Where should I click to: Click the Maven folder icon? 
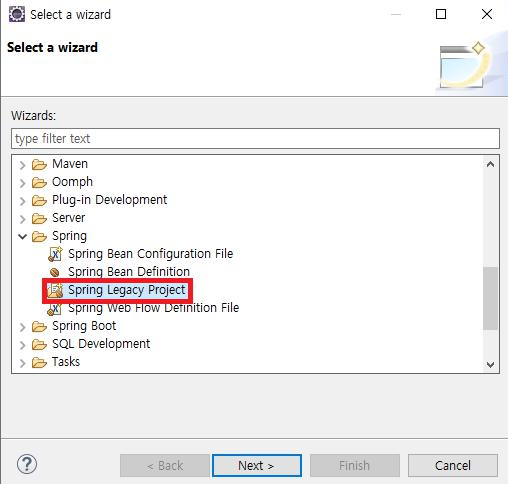pos(39,164)
